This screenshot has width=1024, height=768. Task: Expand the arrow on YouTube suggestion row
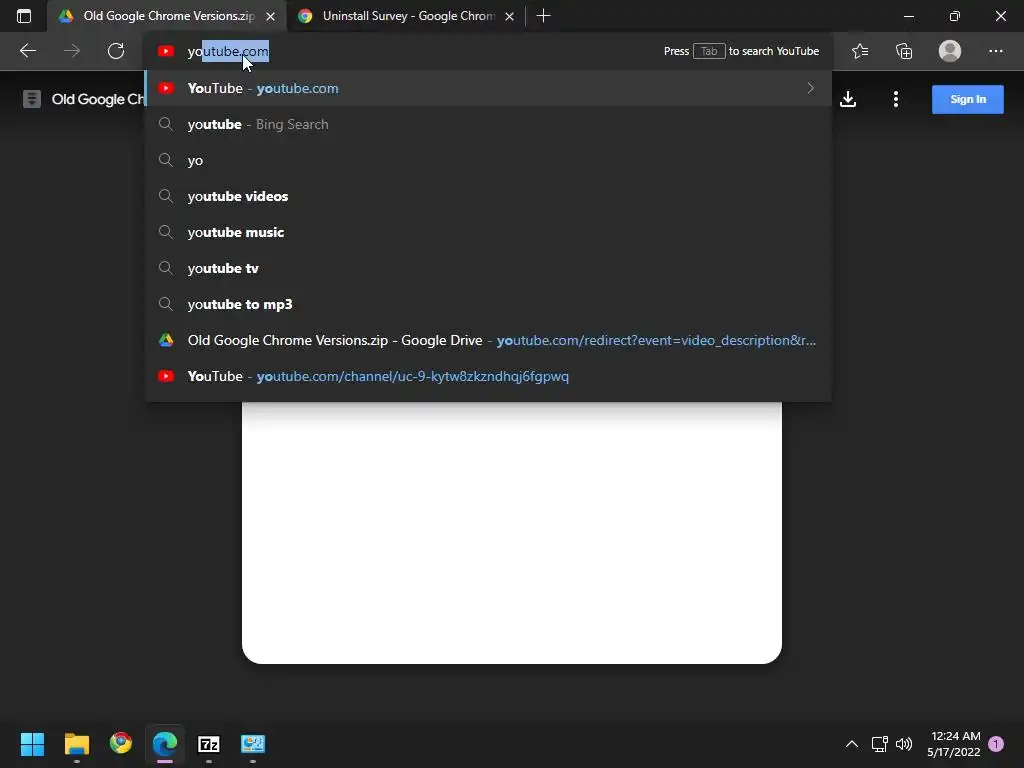pos(810,88)
